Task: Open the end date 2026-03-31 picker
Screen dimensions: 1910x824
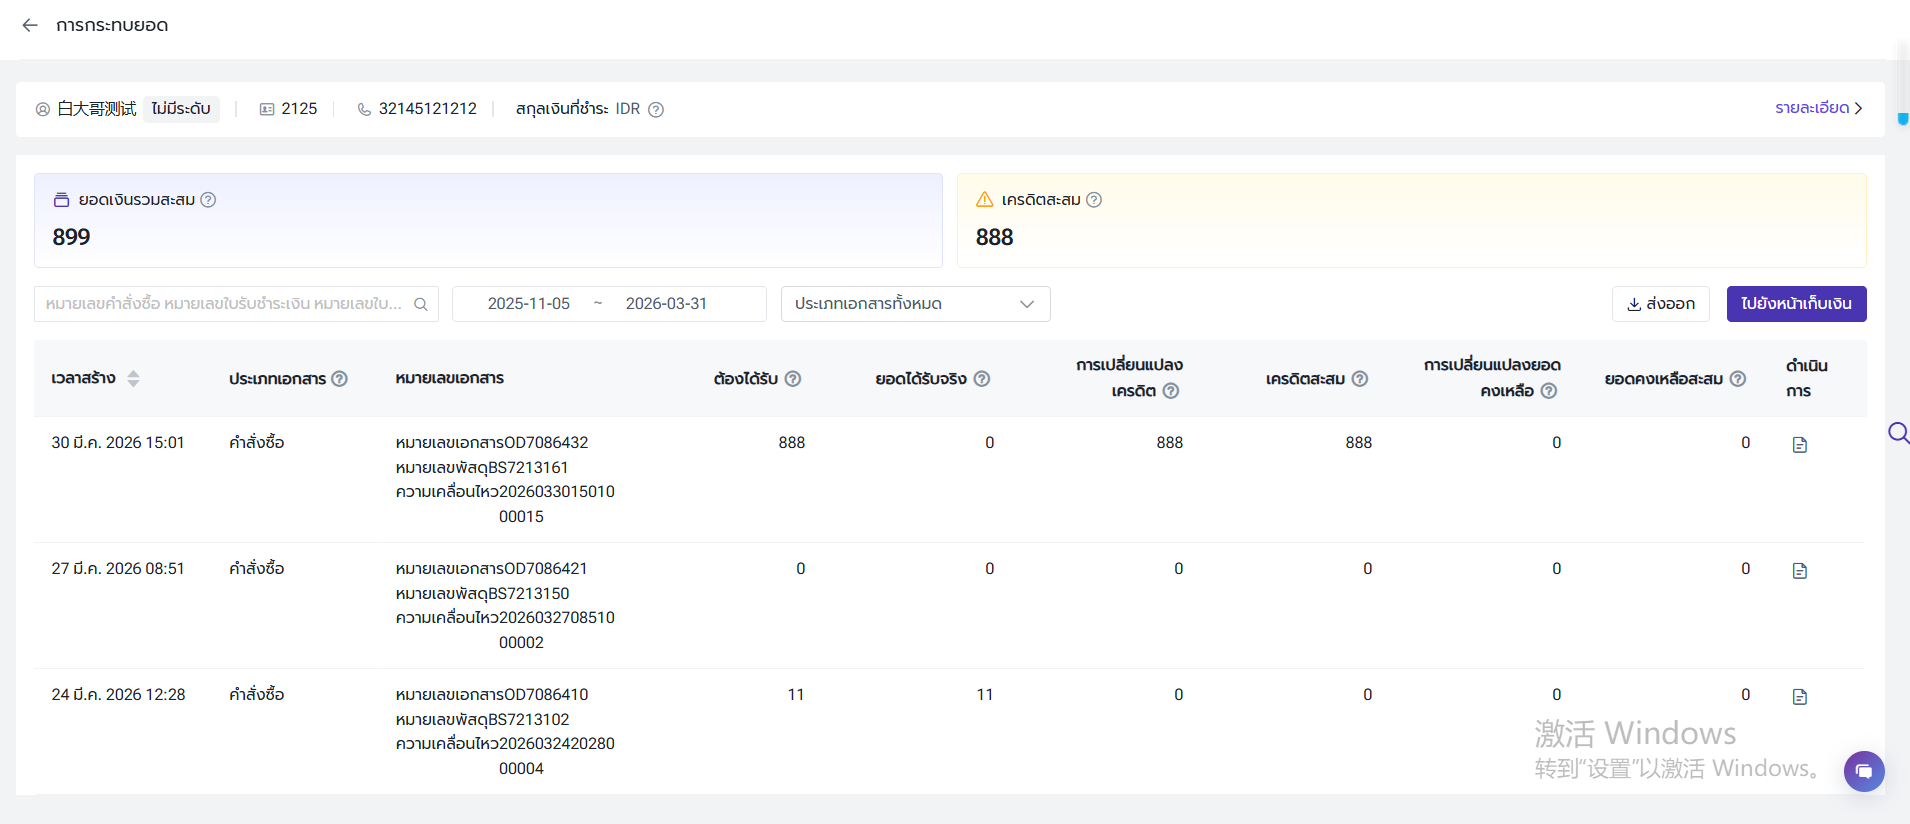Action: coord(666,304)
